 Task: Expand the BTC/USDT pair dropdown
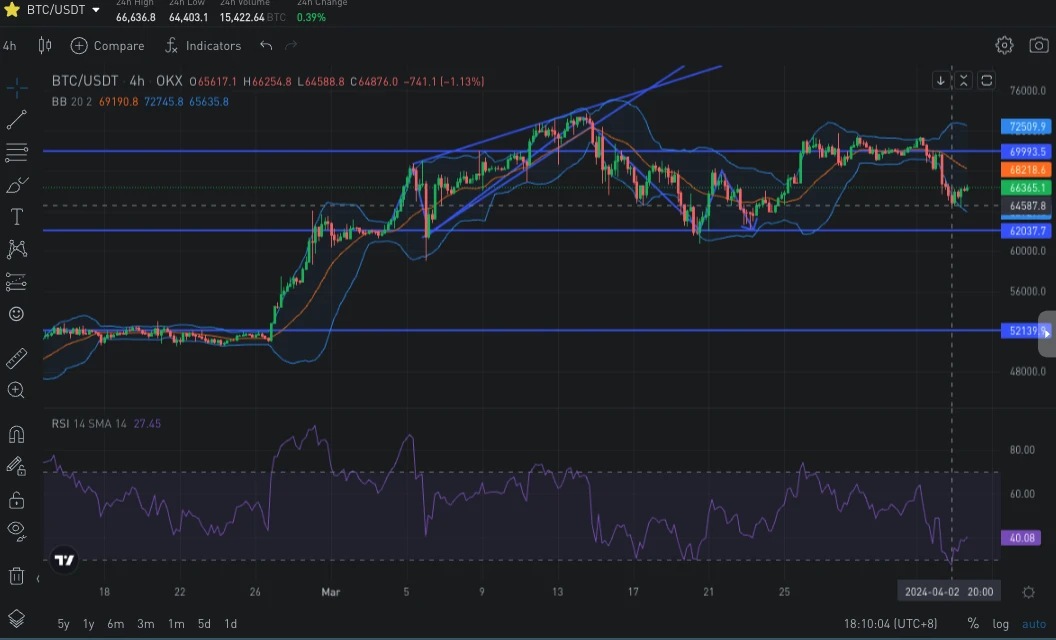(96, 10)
